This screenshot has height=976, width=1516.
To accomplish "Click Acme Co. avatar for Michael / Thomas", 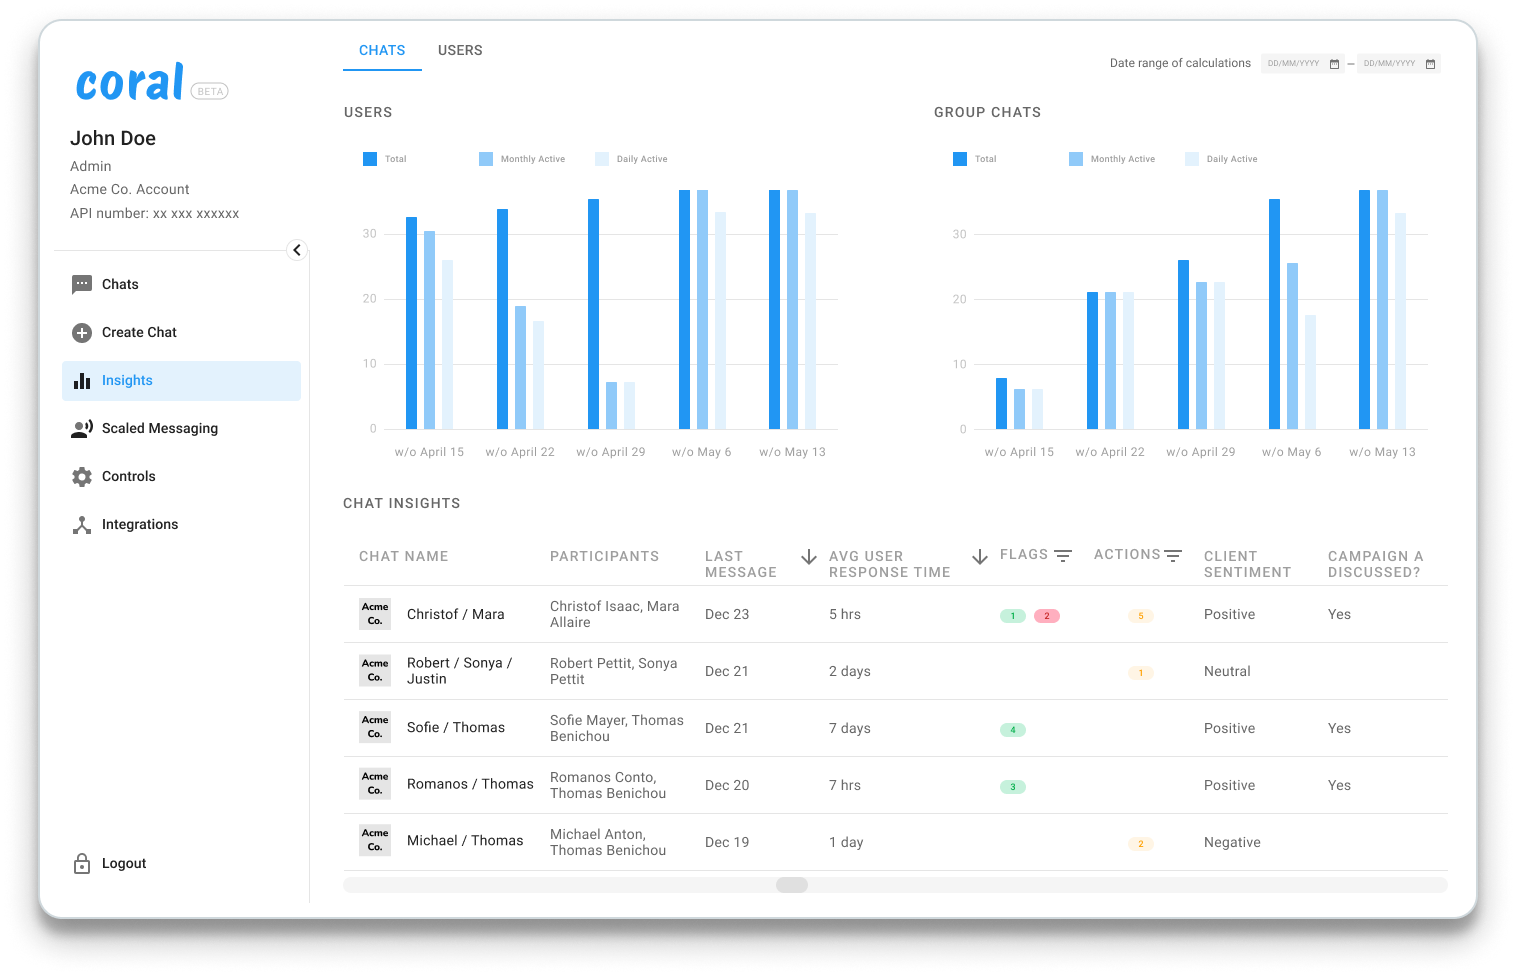I will (x=375, y=841).
